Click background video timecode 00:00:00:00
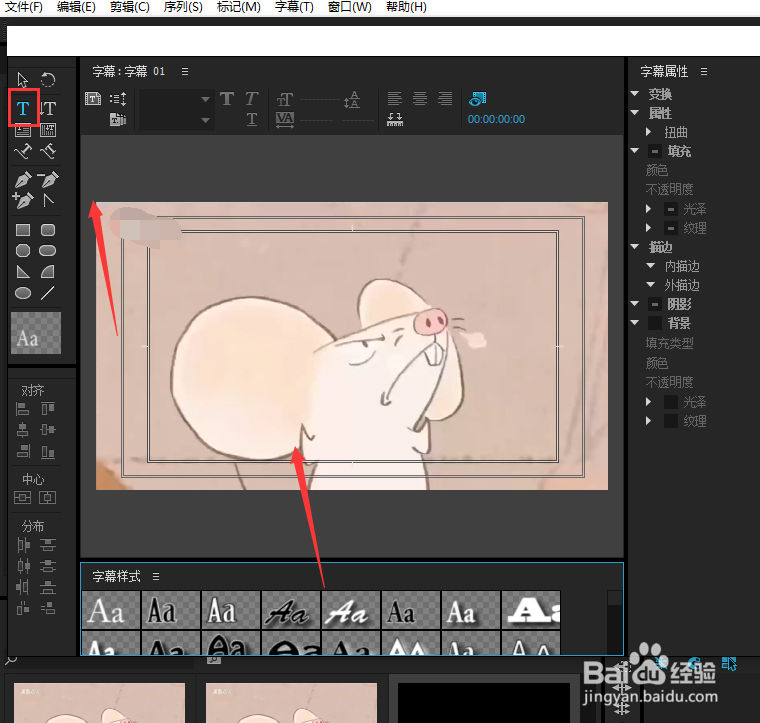 point(496,119)
